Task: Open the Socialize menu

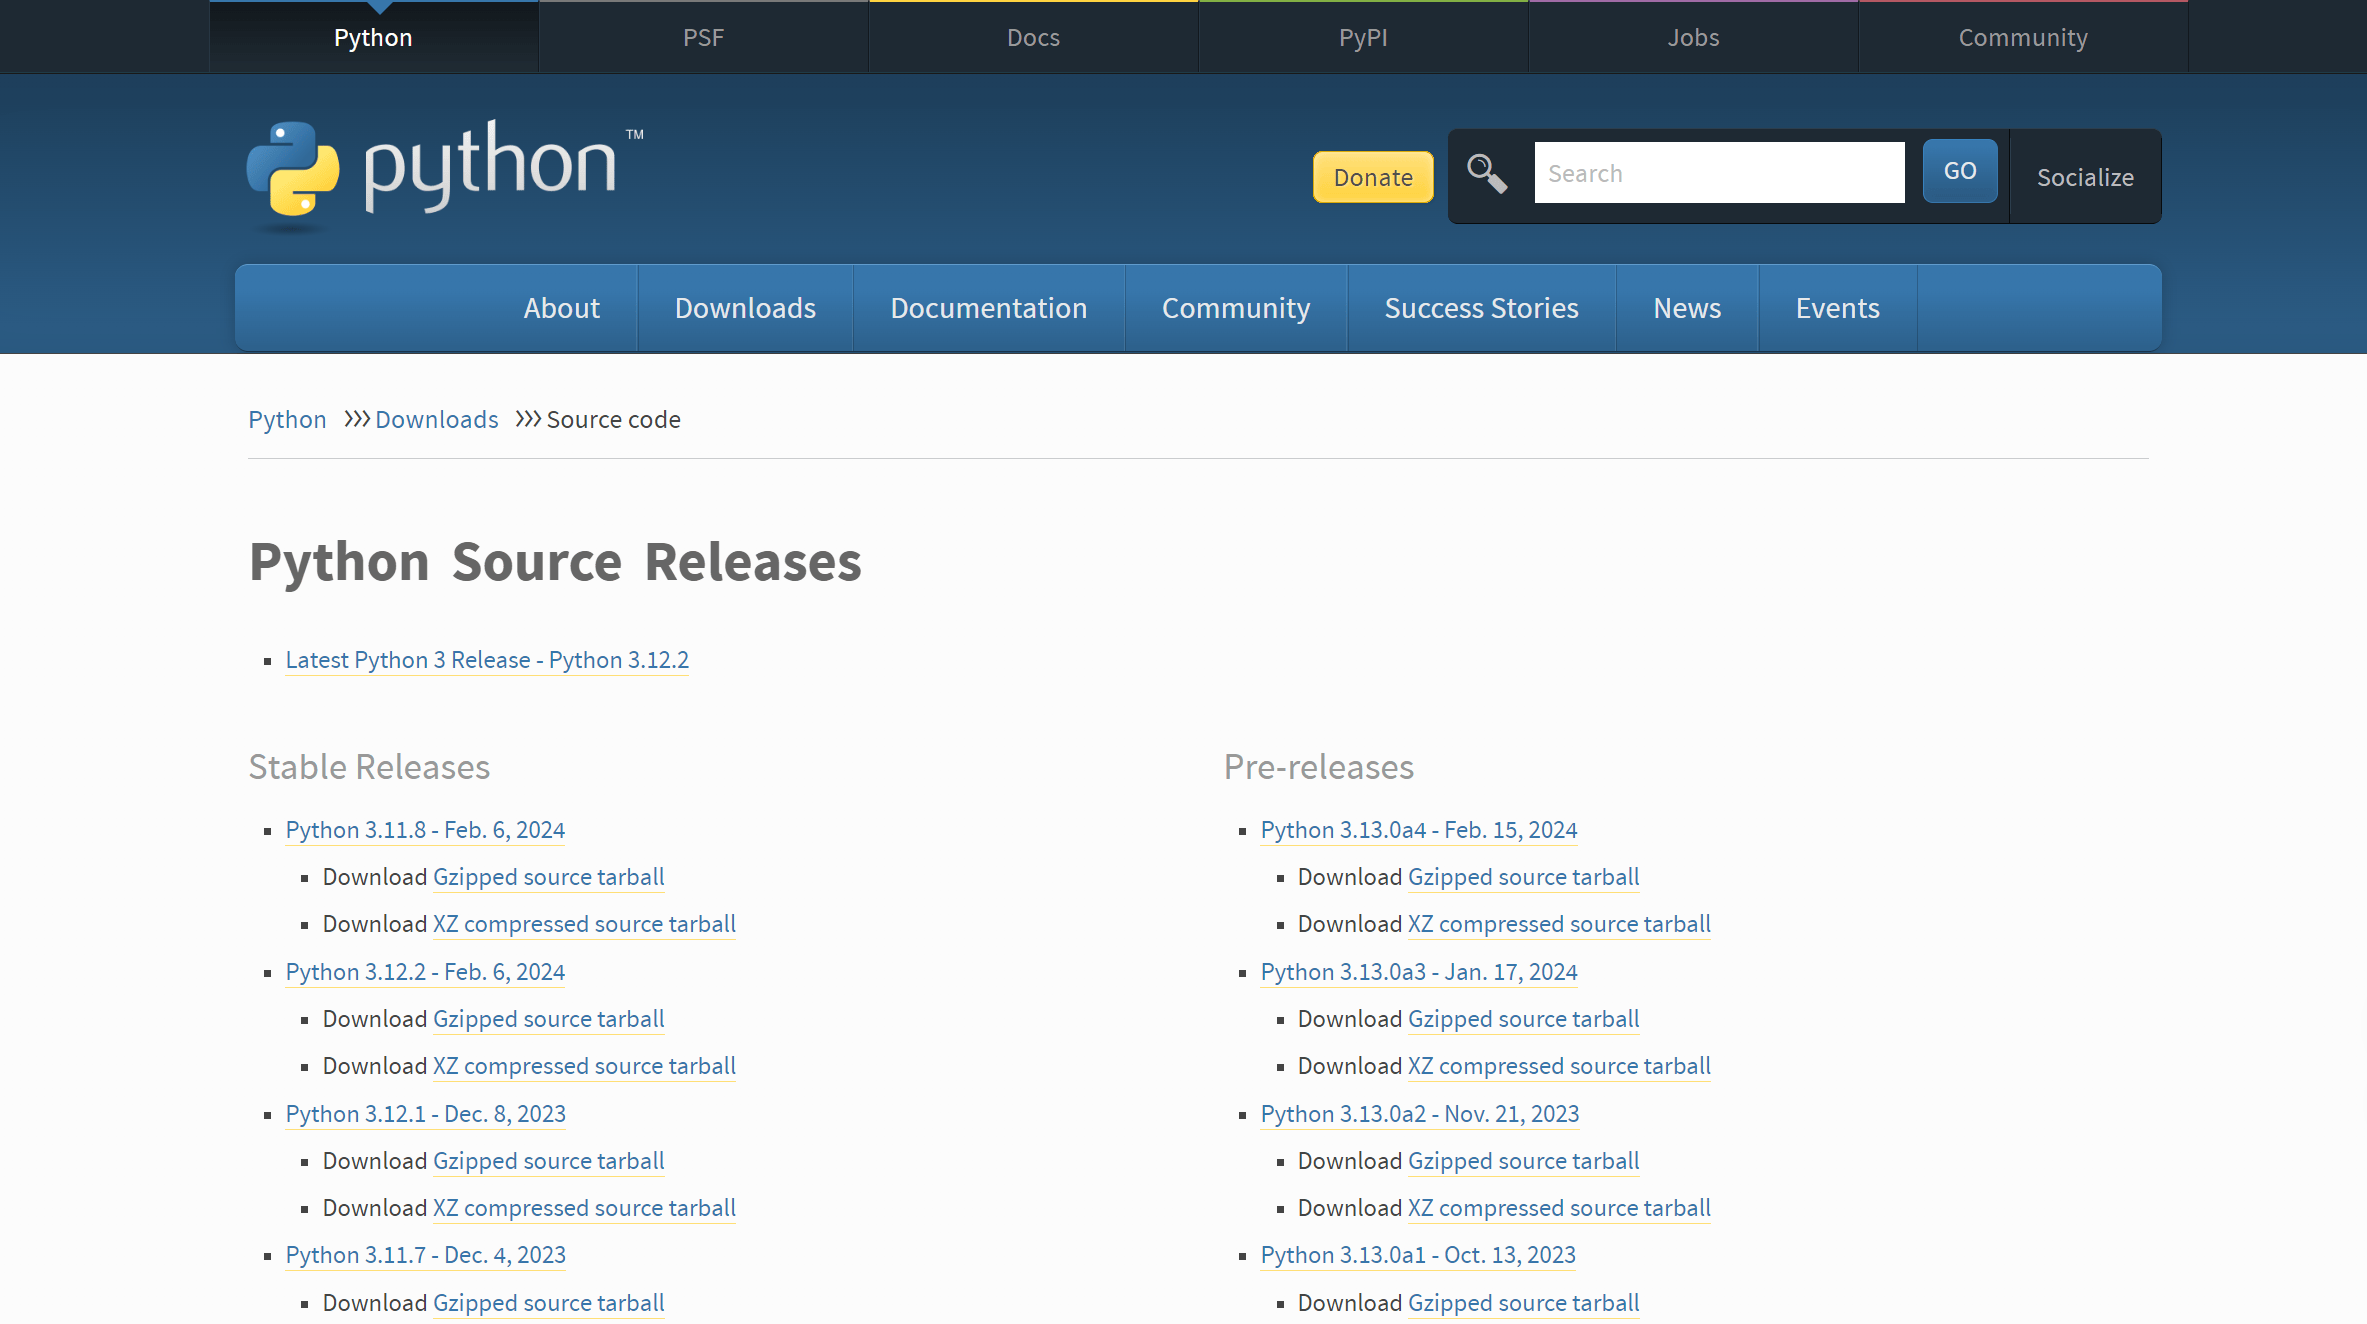Action: [x=2085, y=177]
